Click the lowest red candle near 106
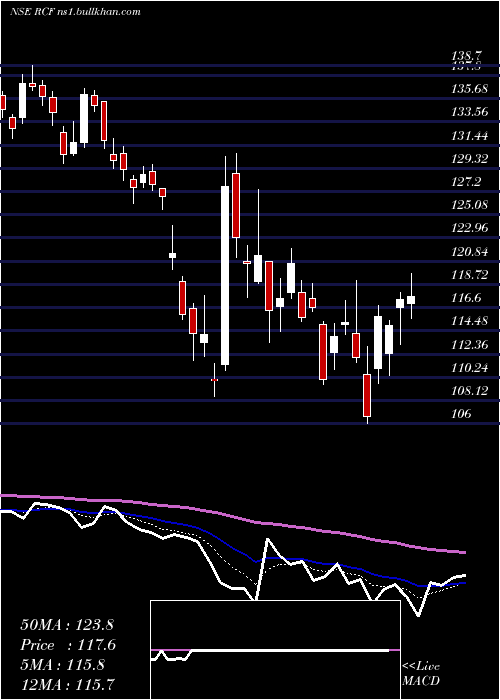 367,396
